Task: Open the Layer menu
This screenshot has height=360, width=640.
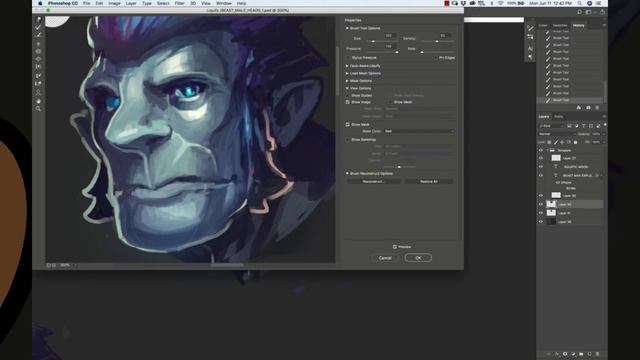Action: [131, 3]
